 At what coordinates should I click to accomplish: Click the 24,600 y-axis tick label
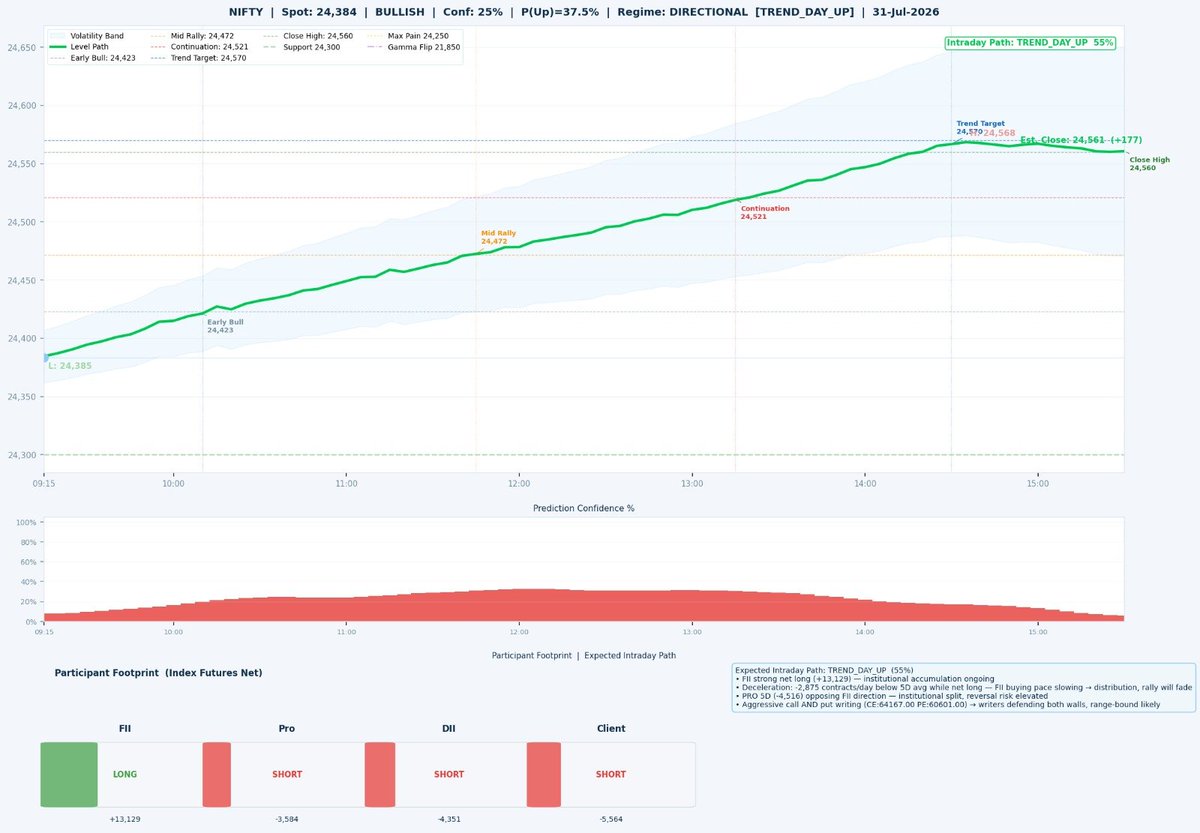click(x=22, y=105)
